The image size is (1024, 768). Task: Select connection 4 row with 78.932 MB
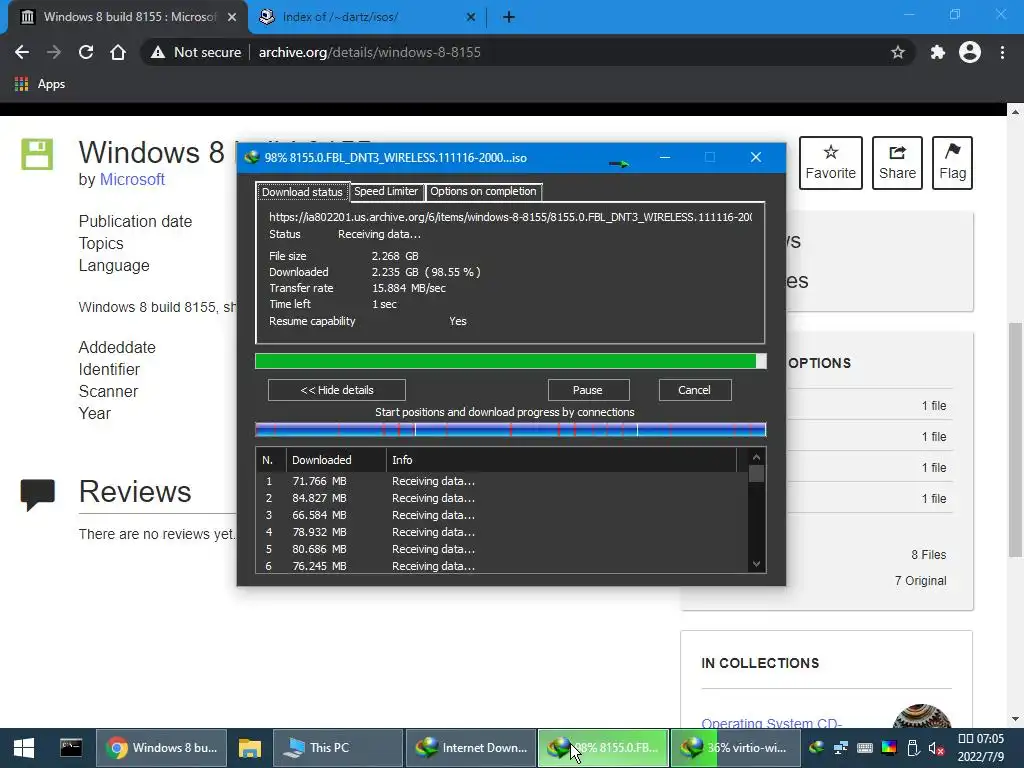[502, 532]
